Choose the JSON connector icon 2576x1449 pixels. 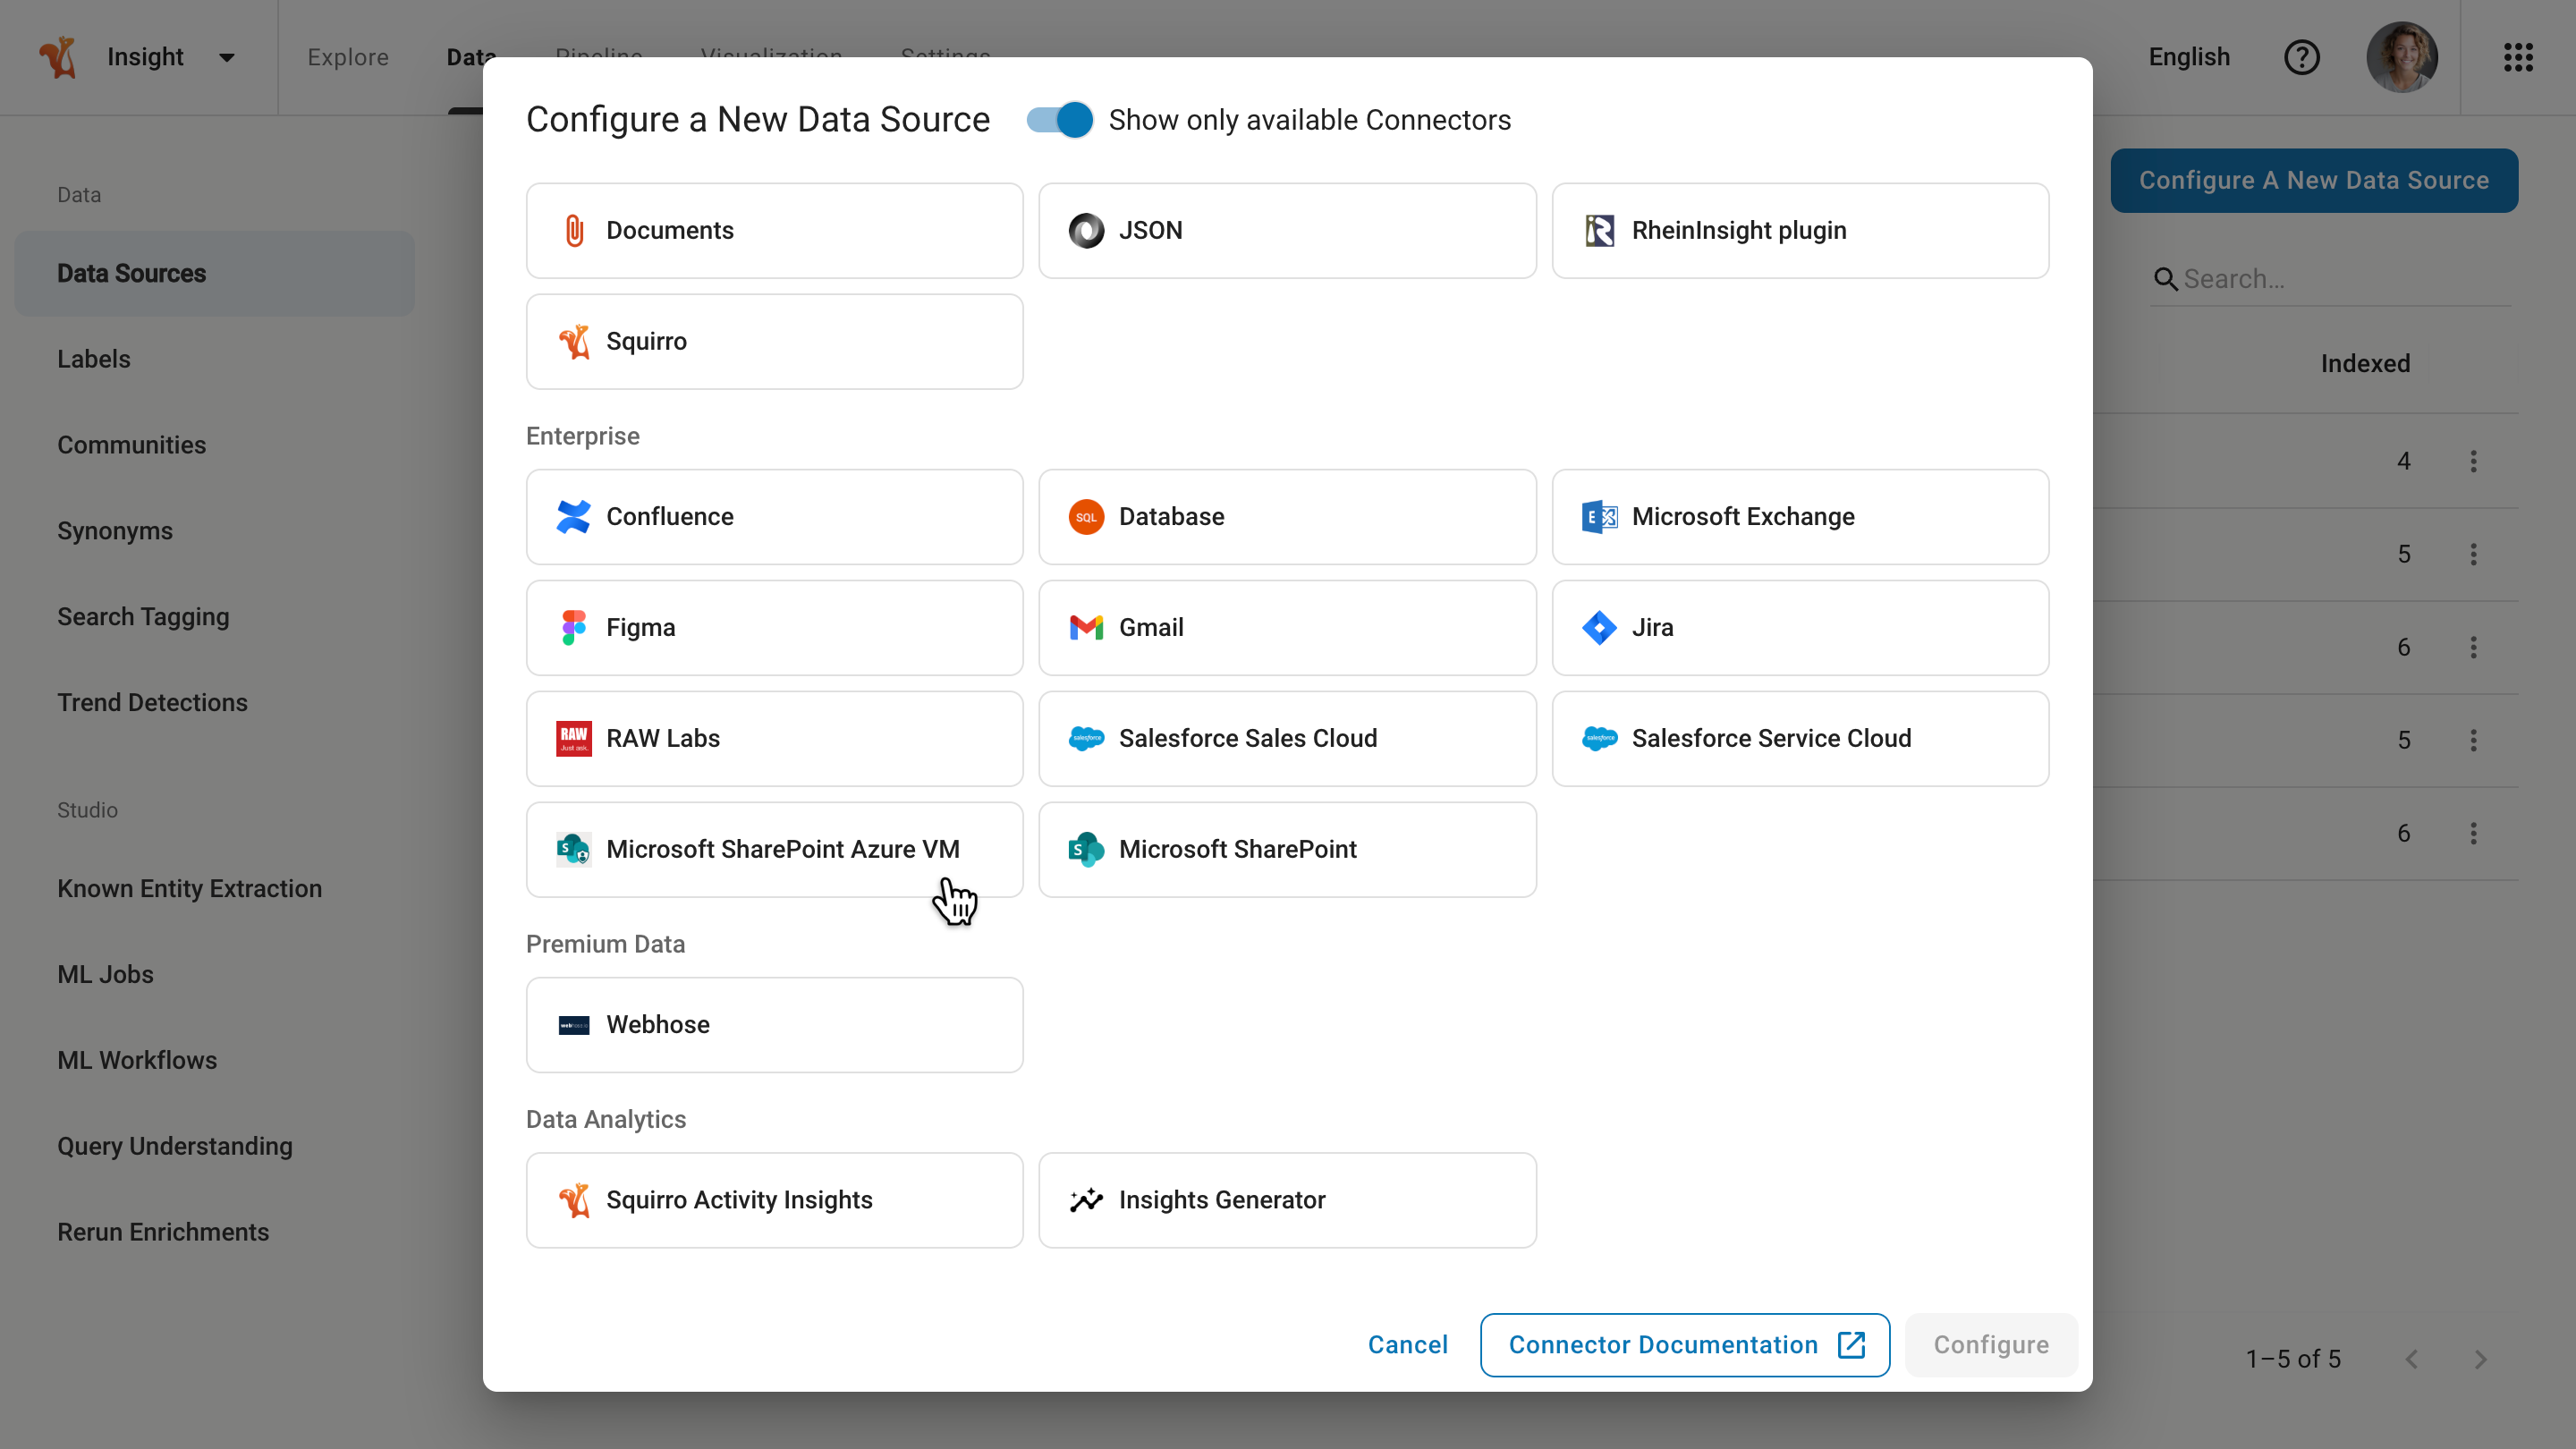[x=1086, y=230]
